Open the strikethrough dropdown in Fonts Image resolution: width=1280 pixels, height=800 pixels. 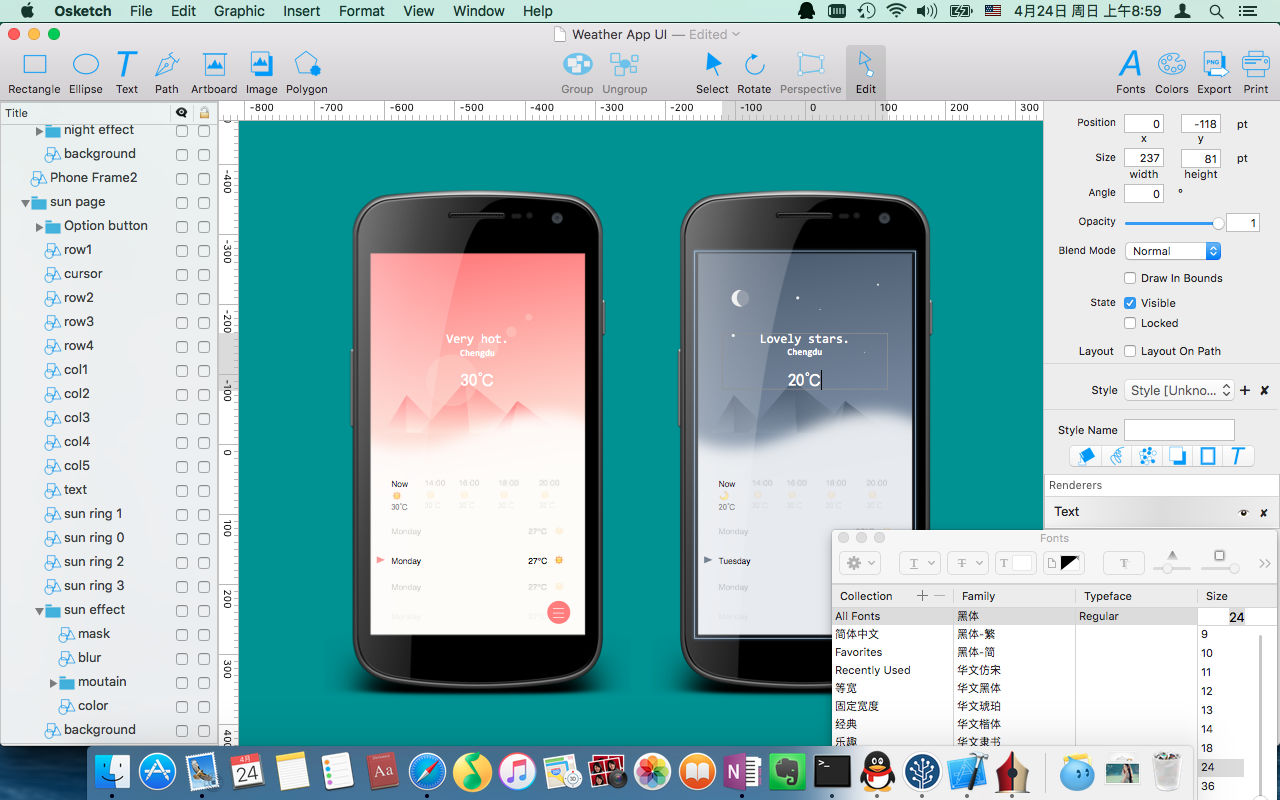pyautogui.click(x=967, y=564)
